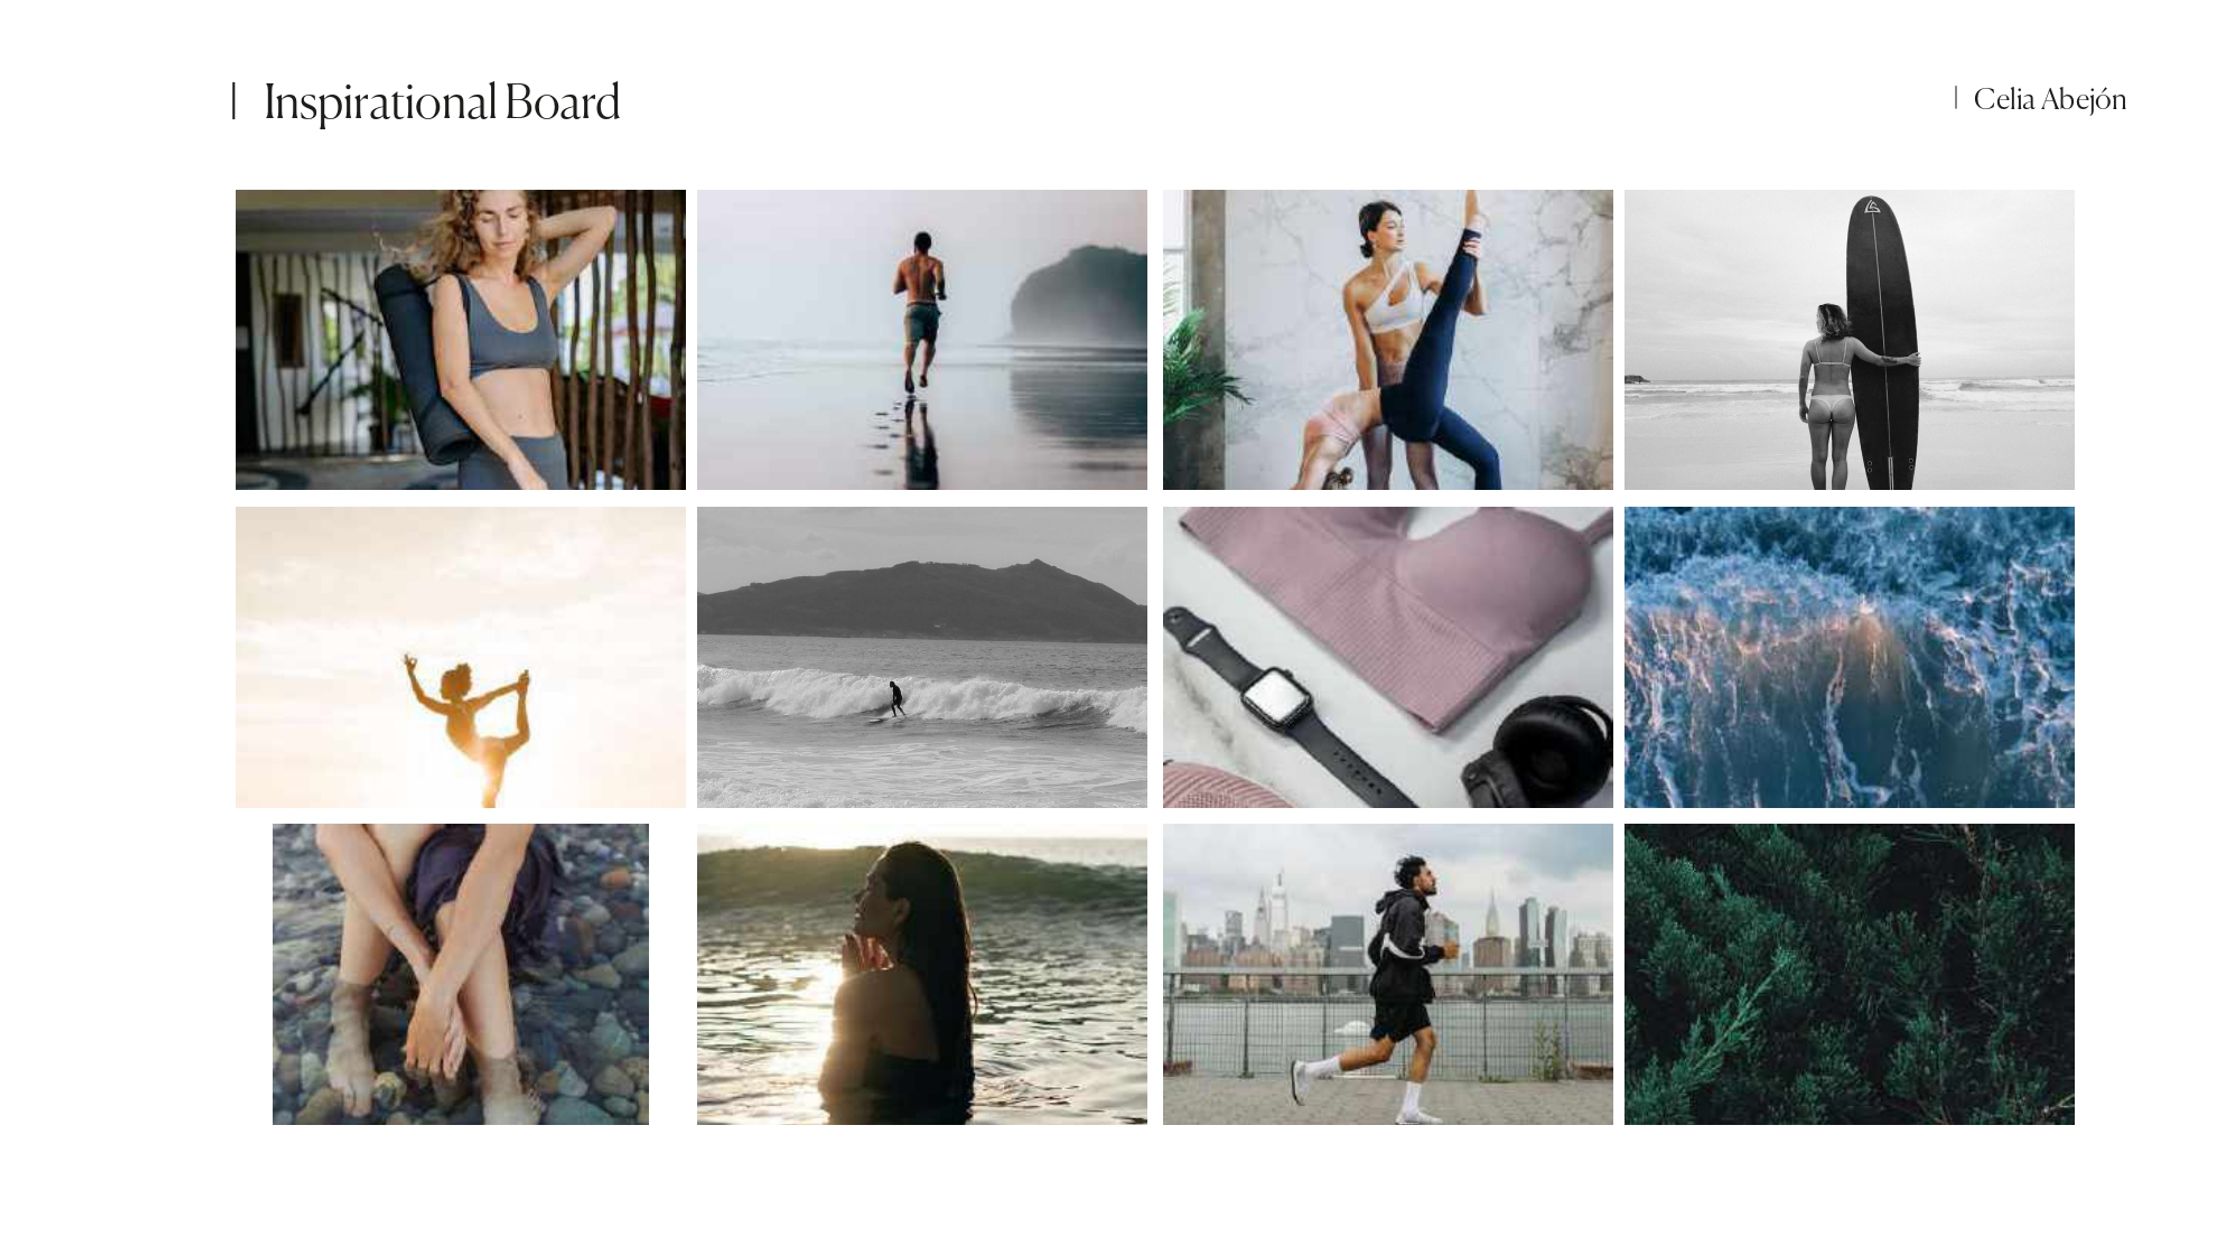Screen dimensions: 2240x1260
Task: Open the feet on wet pebbles photo
Action: 461,974
